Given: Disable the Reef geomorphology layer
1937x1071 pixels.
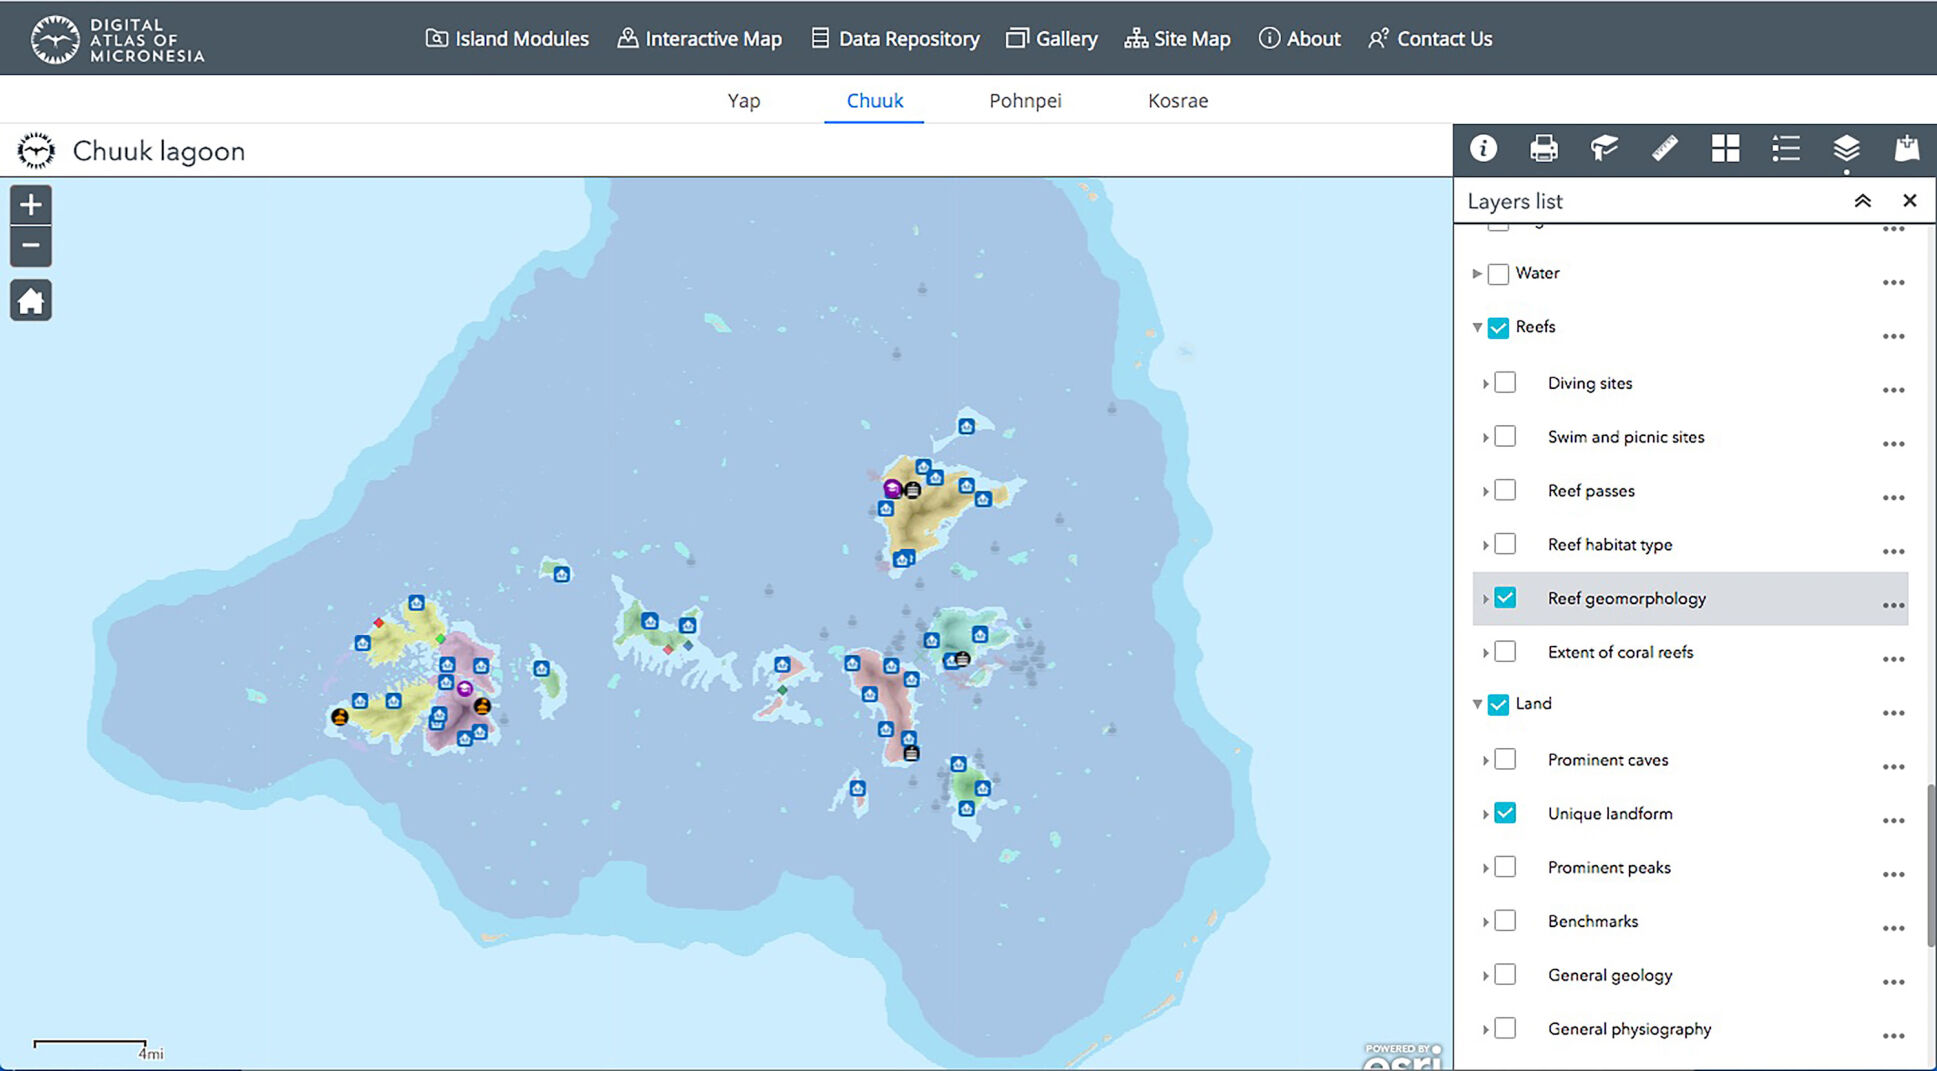Looking at the screenshot, I should click(1505, 597).
